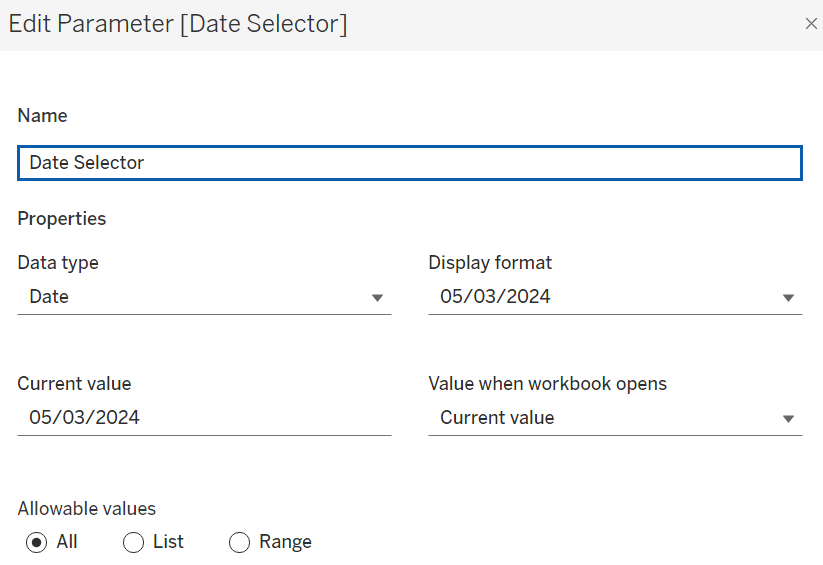Click the Range option text label

click(x=286, y=542)
